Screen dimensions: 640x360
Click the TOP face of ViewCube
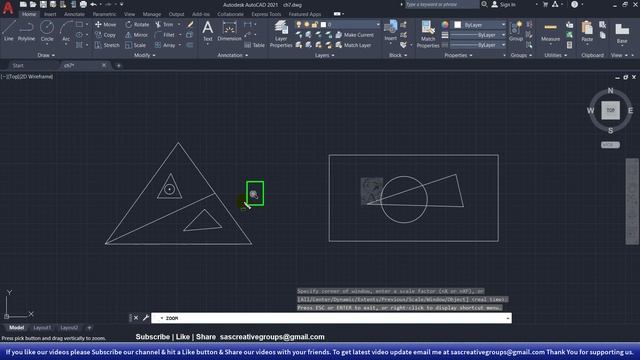coord(610,110)
